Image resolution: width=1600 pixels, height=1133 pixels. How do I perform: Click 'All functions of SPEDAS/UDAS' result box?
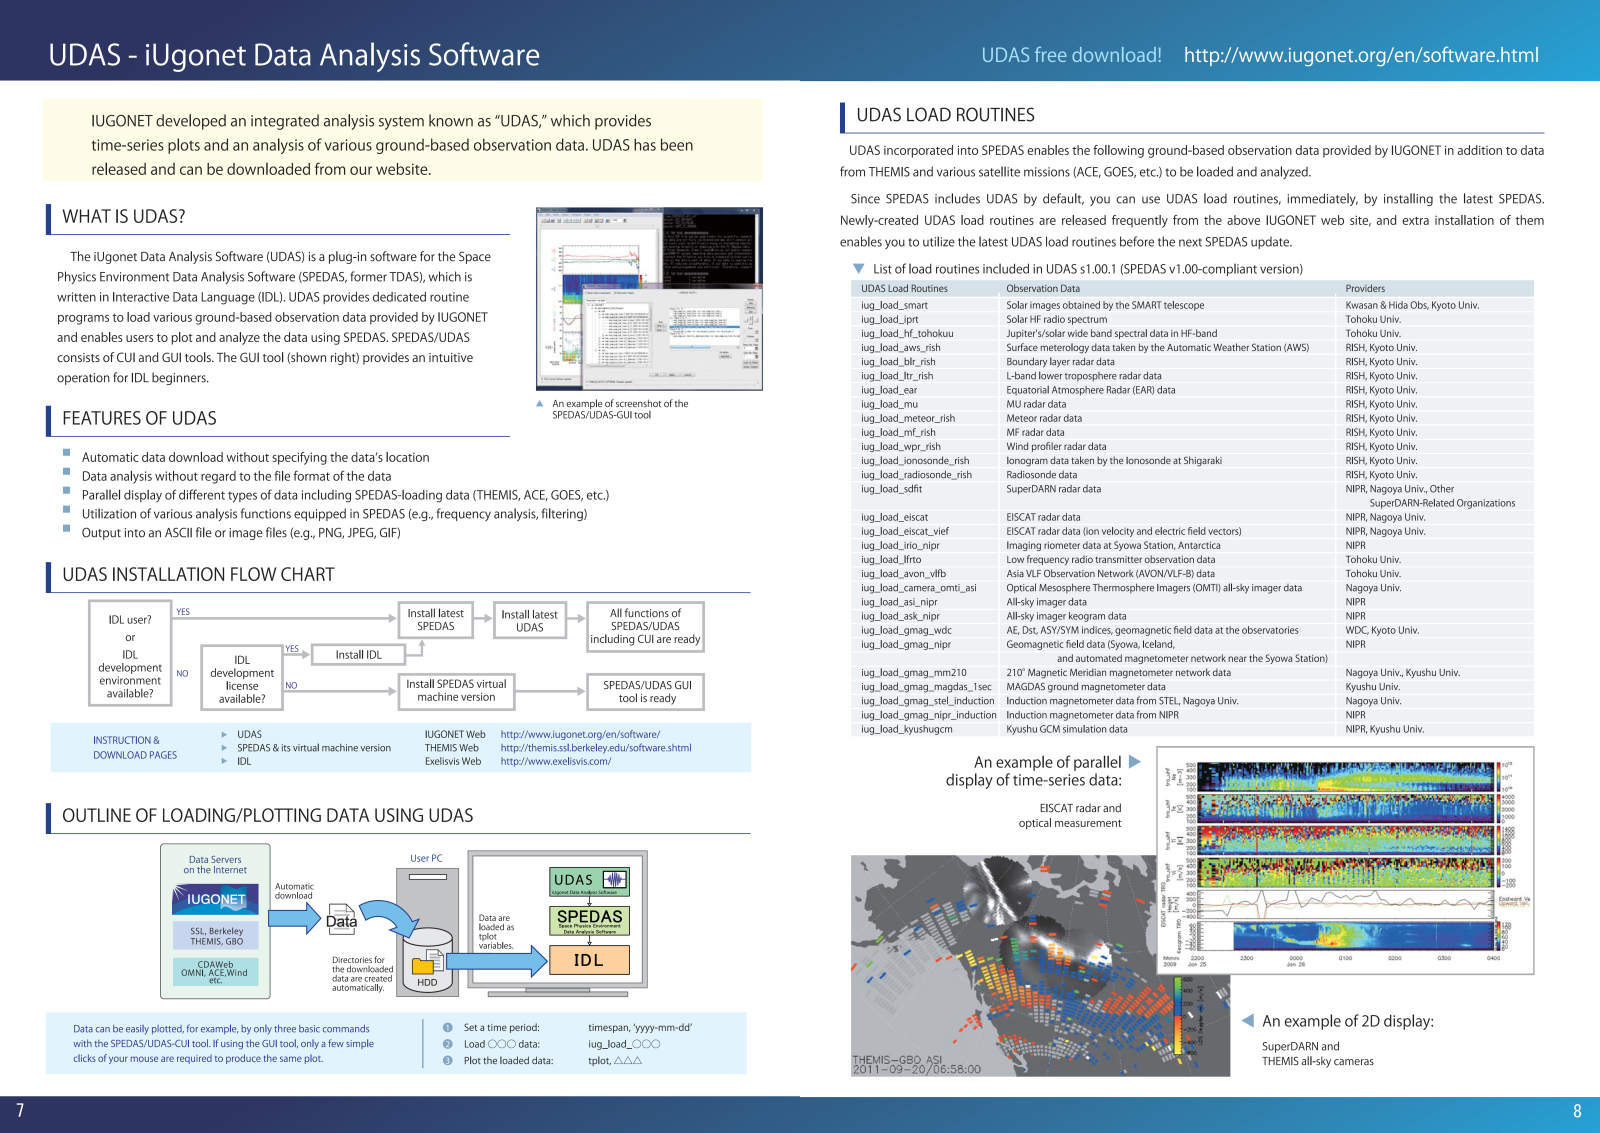click(645, 626)
